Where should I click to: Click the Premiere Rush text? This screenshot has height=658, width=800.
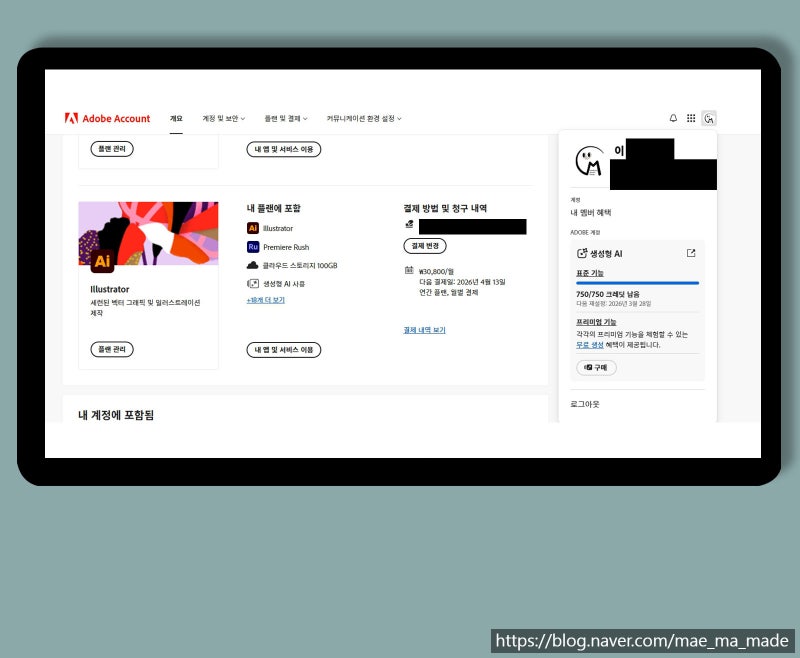coord(286,247)
